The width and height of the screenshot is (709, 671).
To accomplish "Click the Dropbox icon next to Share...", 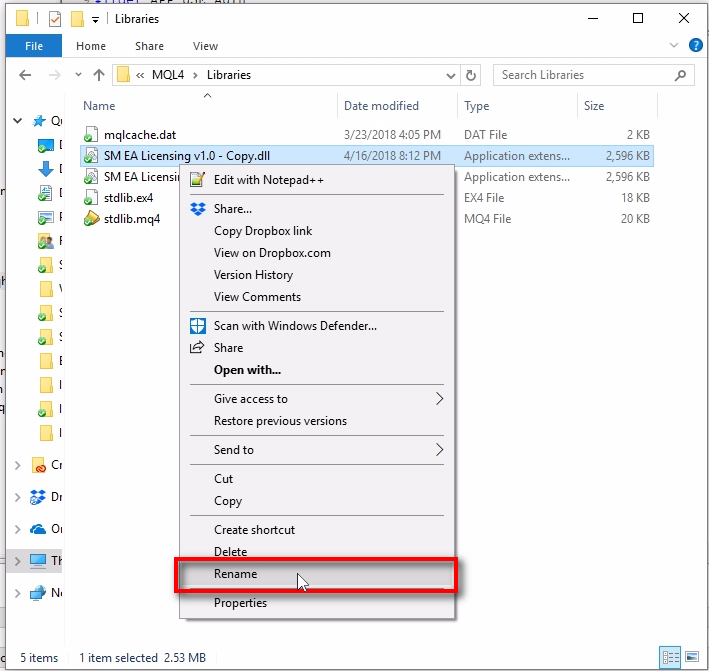I will click(196, 209).
